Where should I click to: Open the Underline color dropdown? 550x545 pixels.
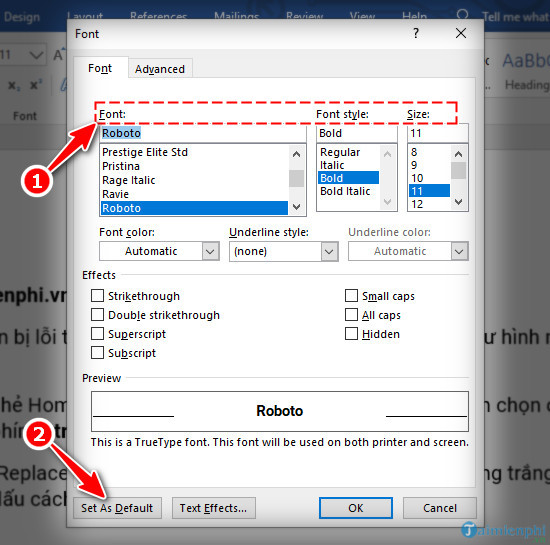pyautogui.click(x=459, y=251)
